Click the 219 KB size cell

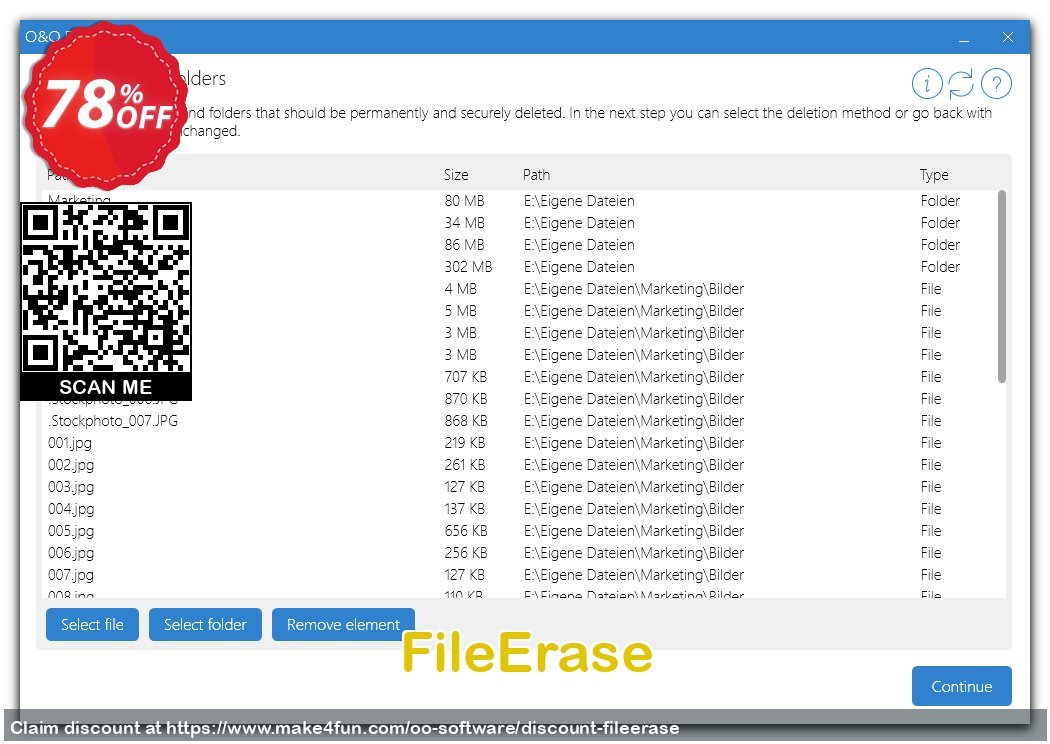[x=465, y=443]
